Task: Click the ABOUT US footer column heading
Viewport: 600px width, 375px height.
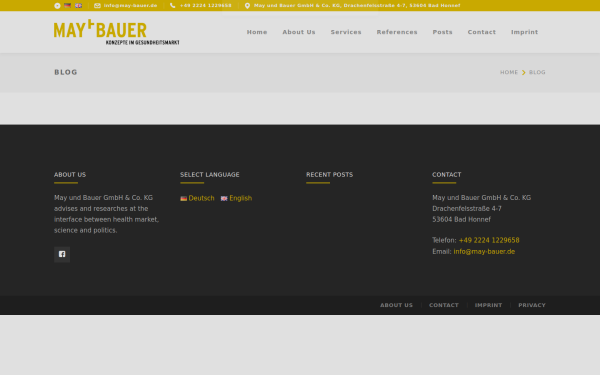Action: (70, 174)
